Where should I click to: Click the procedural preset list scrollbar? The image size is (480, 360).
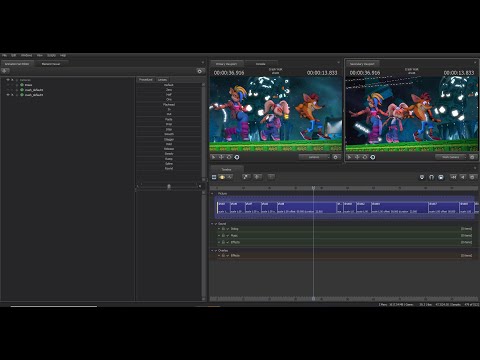204,132
